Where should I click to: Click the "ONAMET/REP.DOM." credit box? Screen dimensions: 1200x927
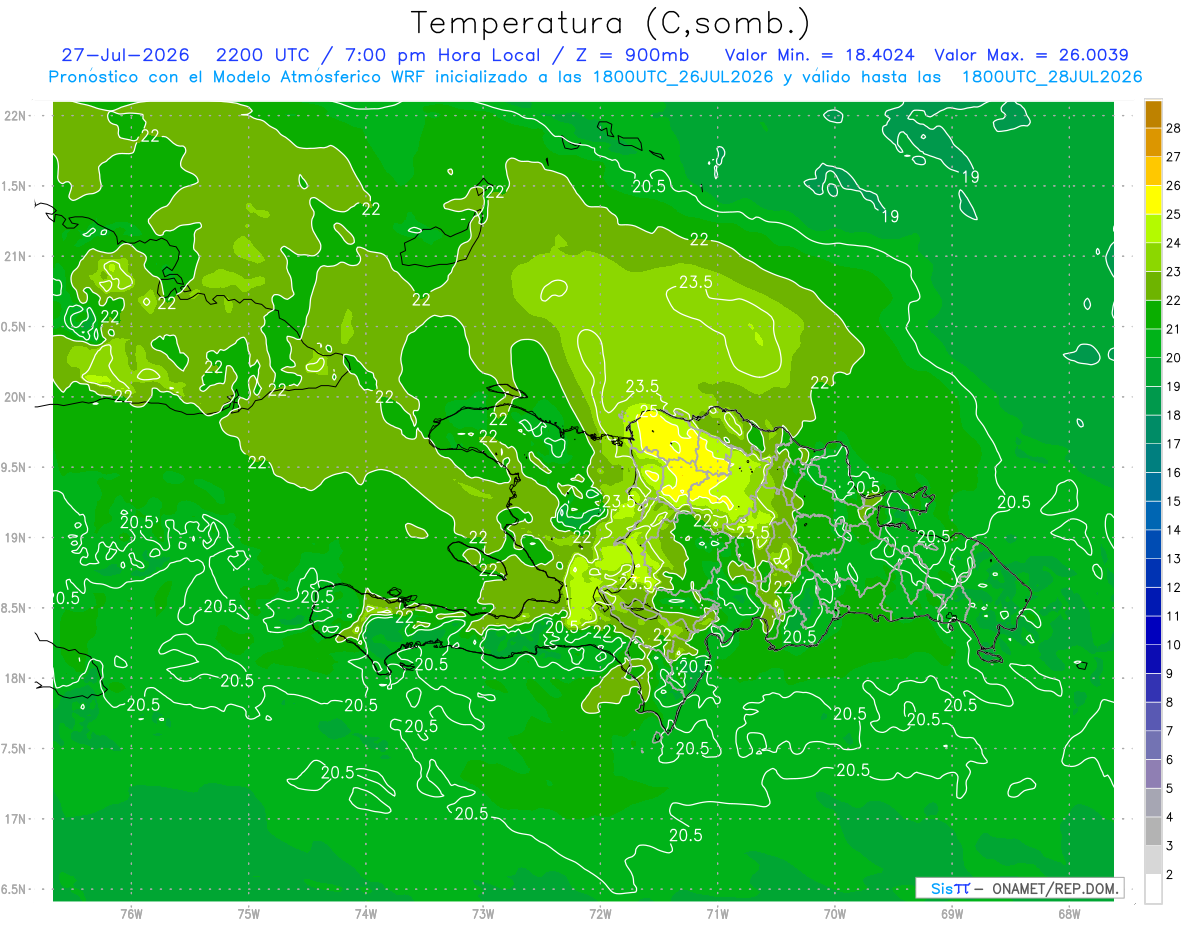[1019, 888]
